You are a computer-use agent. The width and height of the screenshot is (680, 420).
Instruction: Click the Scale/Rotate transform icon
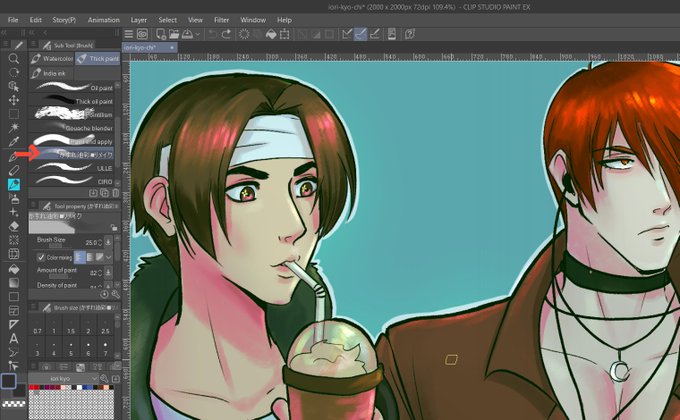pos(284,34)
